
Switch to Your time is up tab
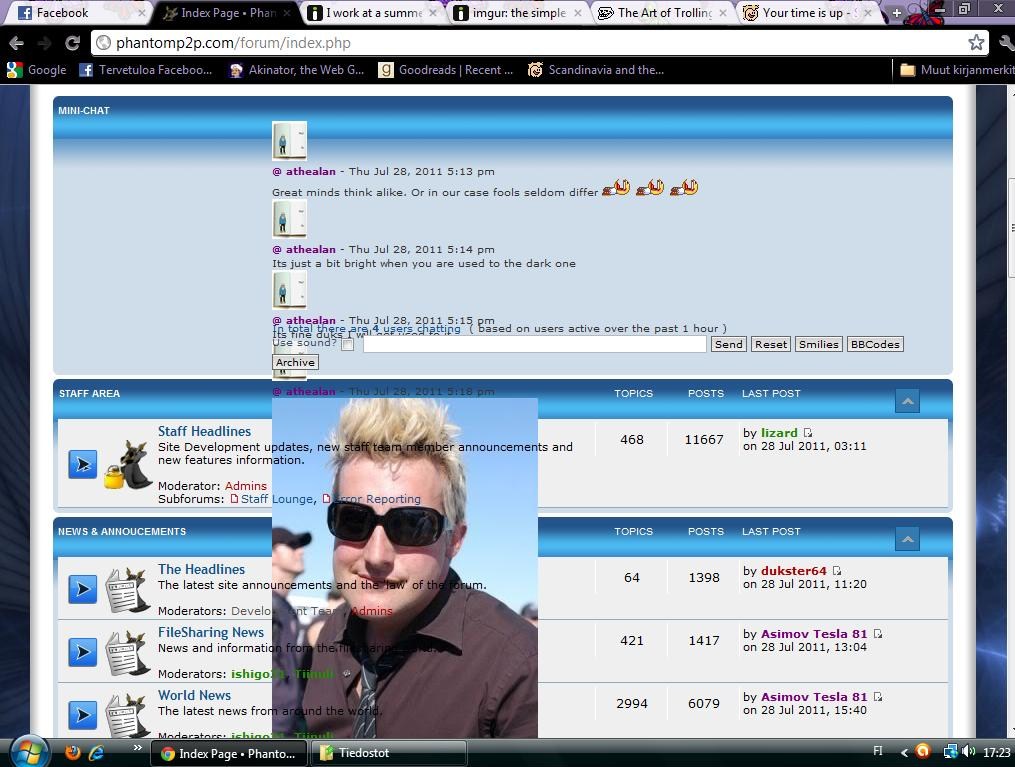tap(808, 13)
